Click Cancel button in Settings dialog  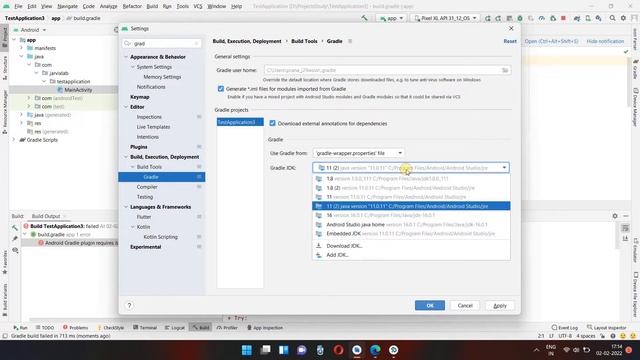465,305
